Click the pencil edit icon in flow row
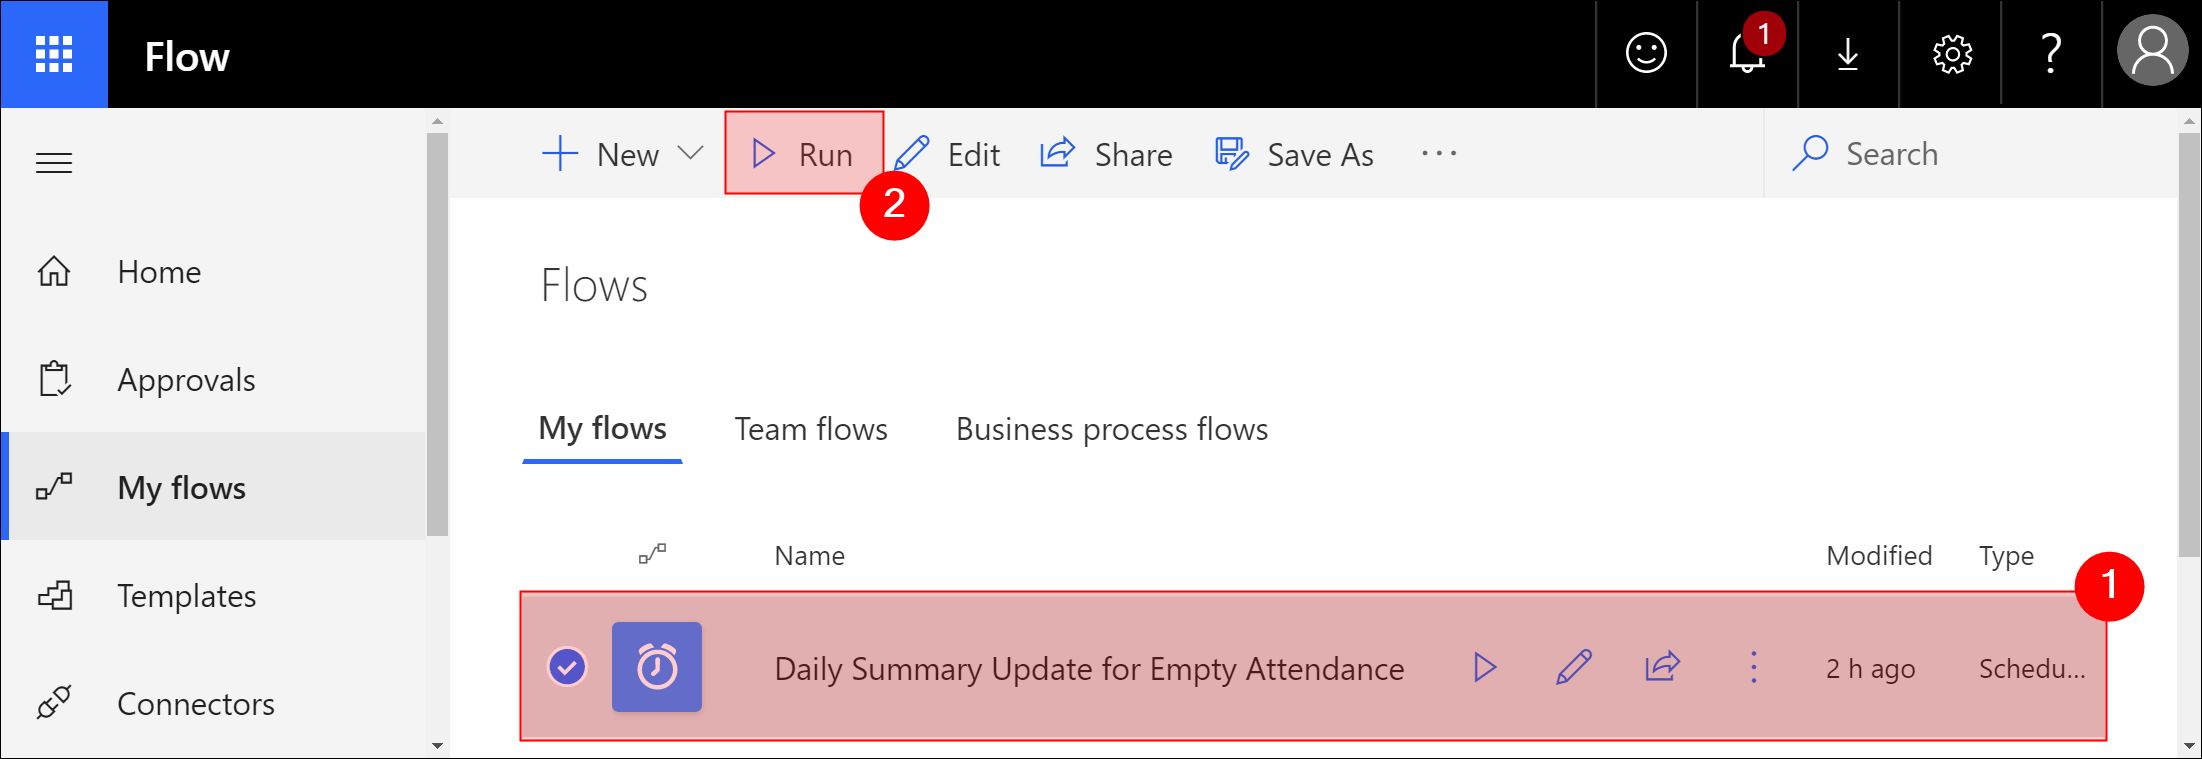 click(x=1574, y=667)
